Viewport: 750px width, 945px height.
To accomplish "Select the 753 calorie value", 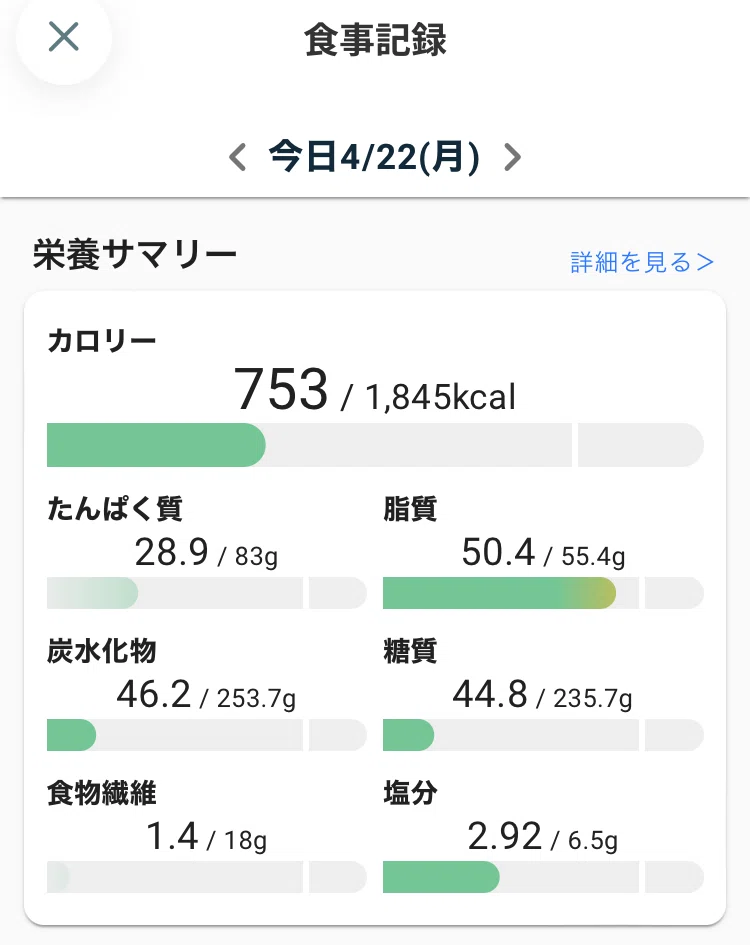I will point(281,389).
